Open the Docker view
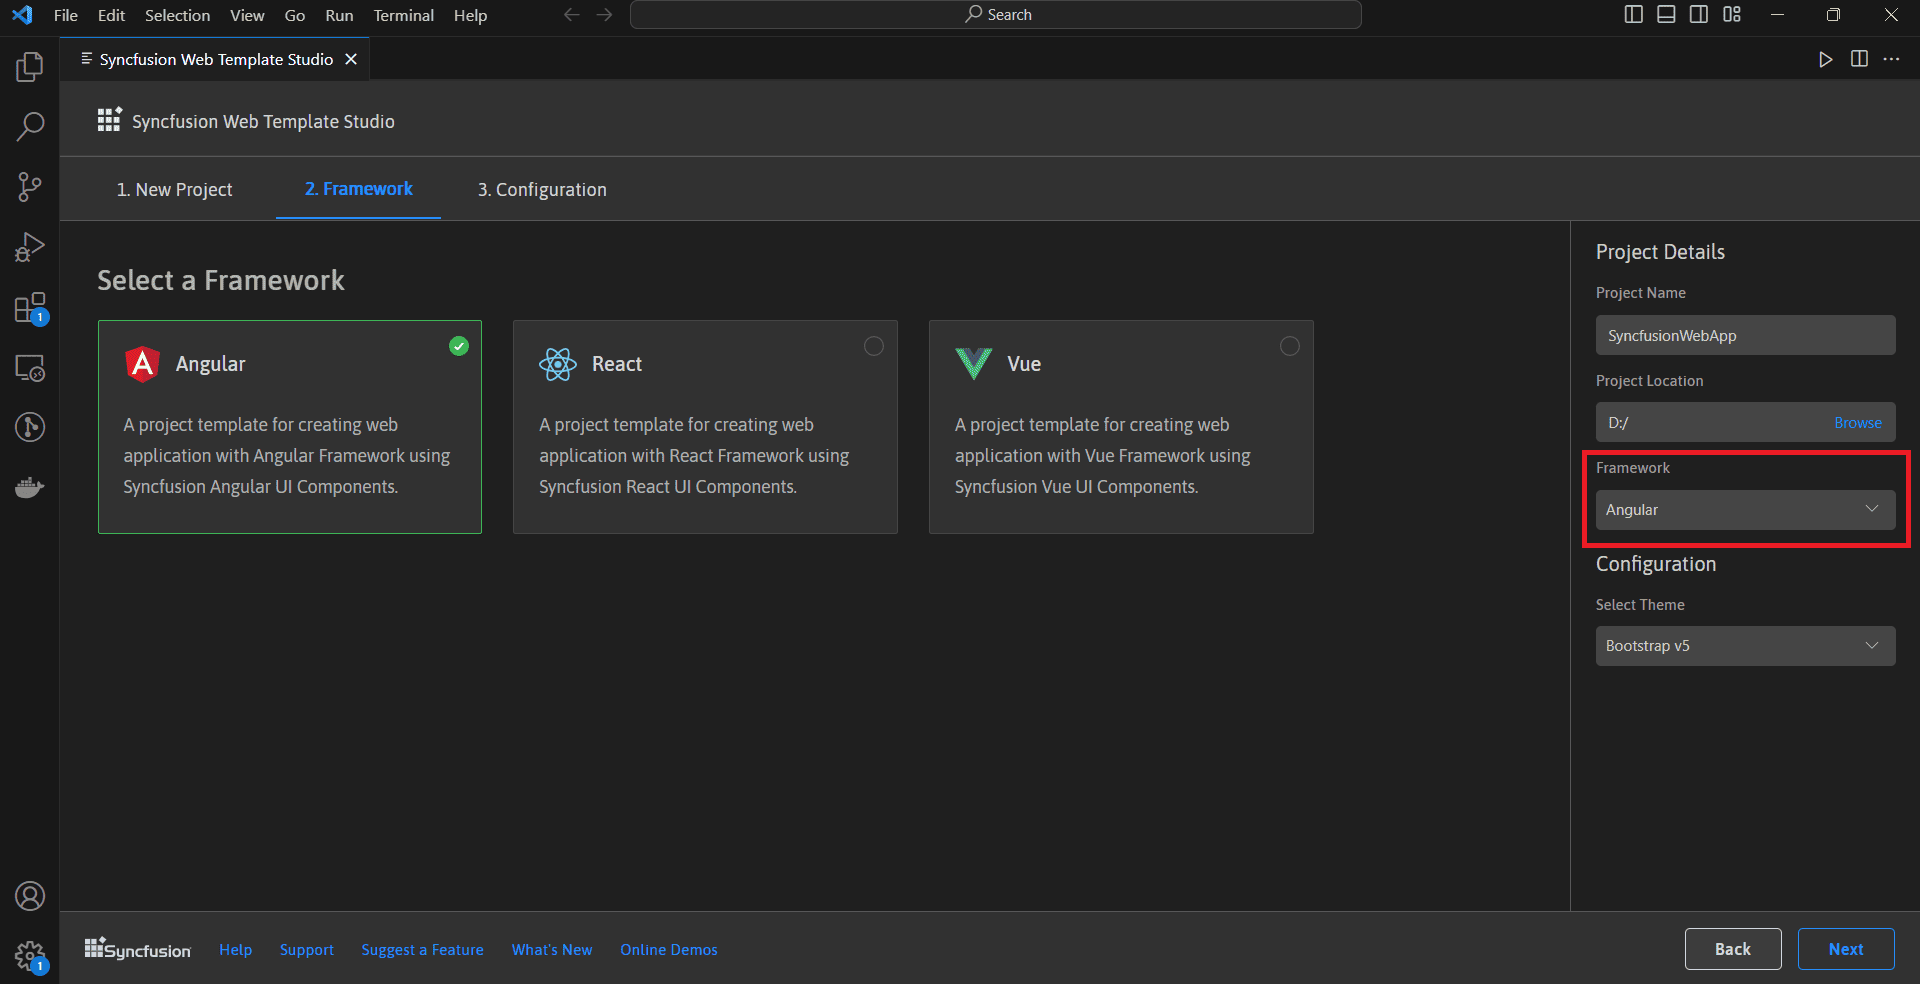The height and width of the screenshot is (984, 1920). click(30, 487)
